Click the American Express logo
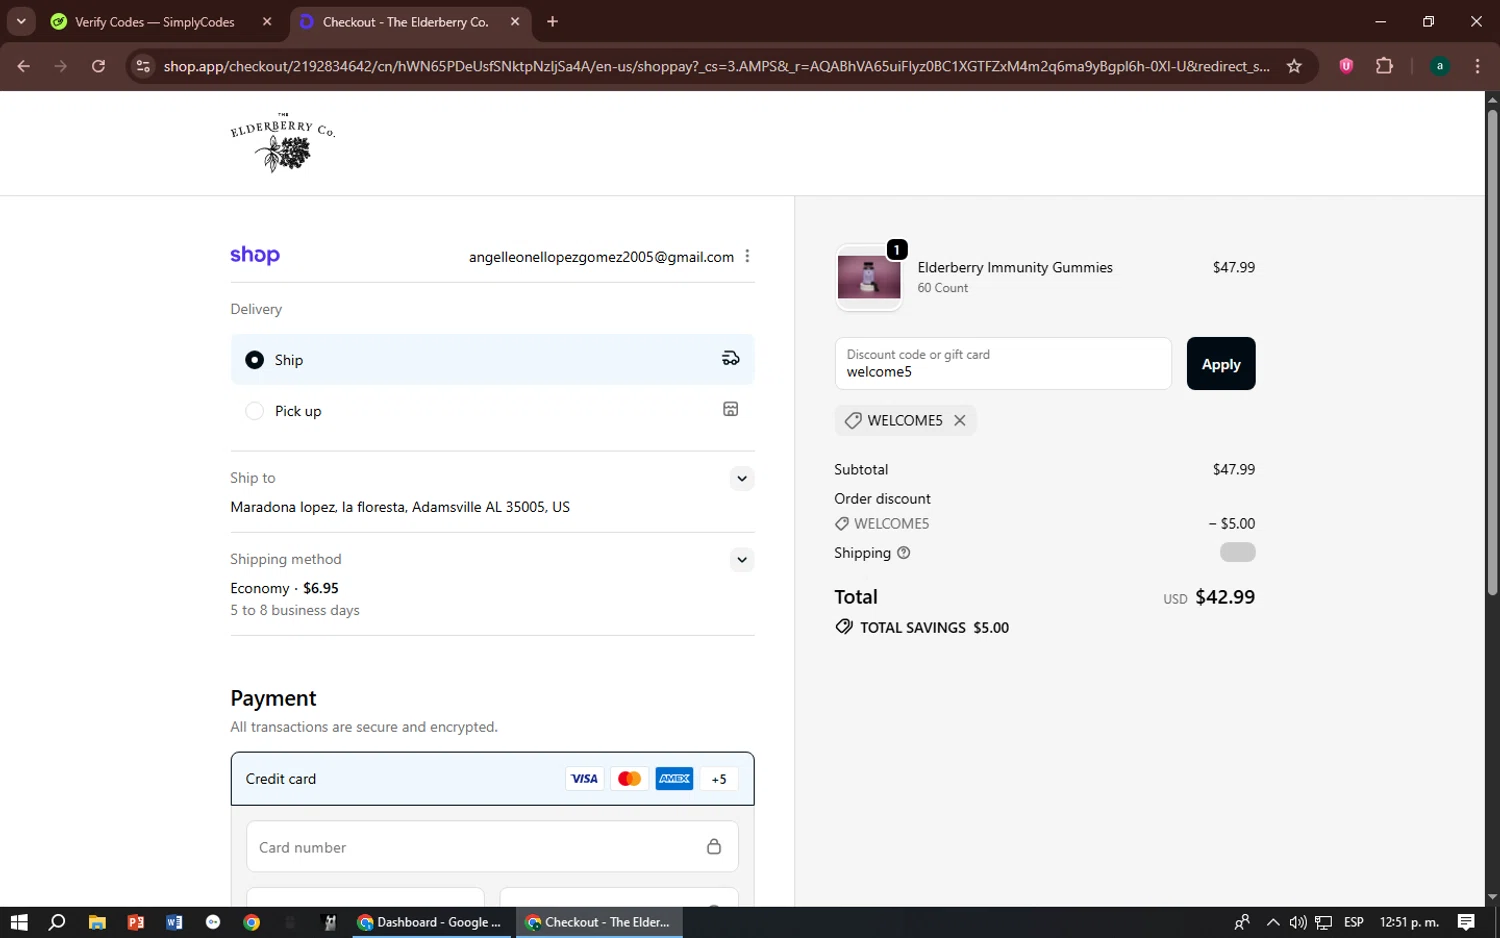Image resolution: width=1500 pixels, height=938 pixels. [x=675, y=779]
